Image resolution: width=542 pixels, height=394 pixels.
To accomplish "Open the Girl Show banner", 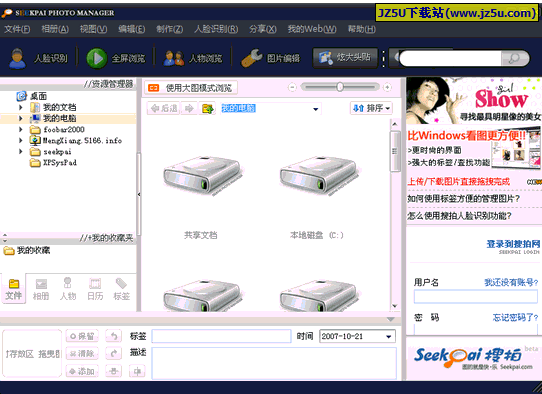I will (474, 101).
